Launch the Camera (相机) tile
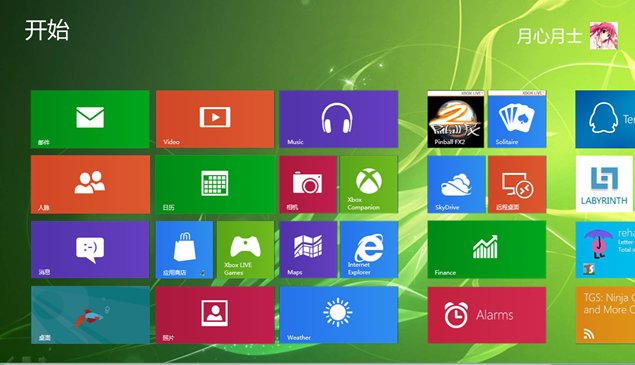 tap(308, 184)
